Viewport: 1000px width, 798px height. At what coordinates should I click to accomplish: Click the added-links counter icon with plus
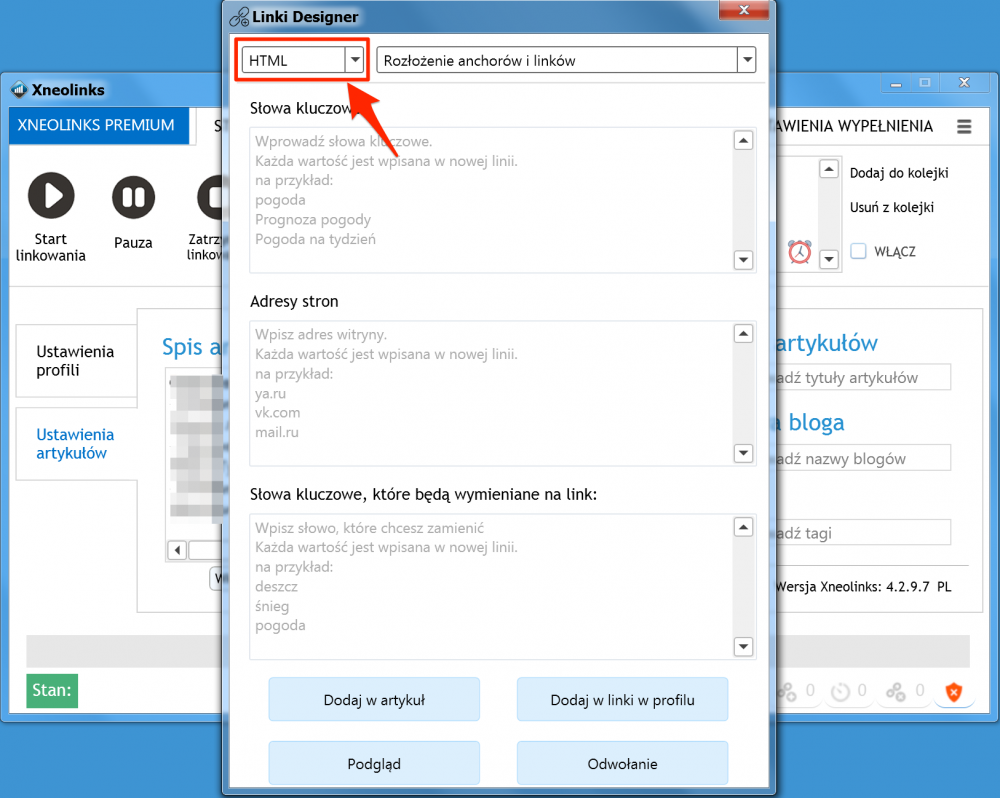point(787,691)
